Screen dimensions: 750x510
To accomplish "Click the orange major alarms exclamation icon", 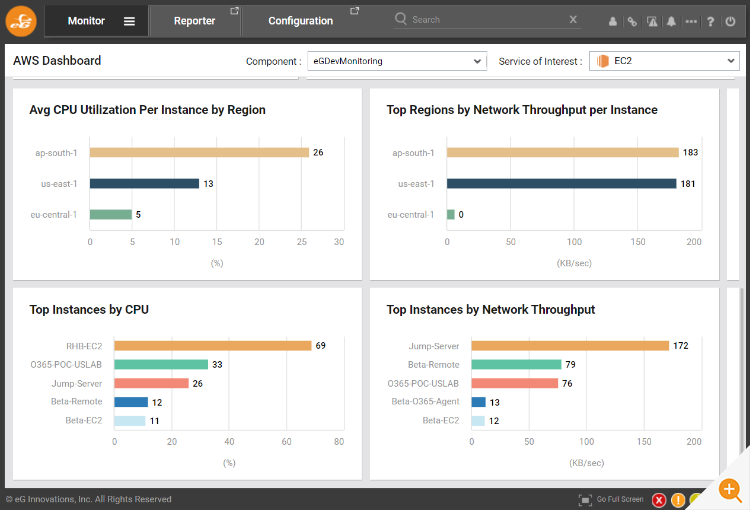I will point(678,500).
